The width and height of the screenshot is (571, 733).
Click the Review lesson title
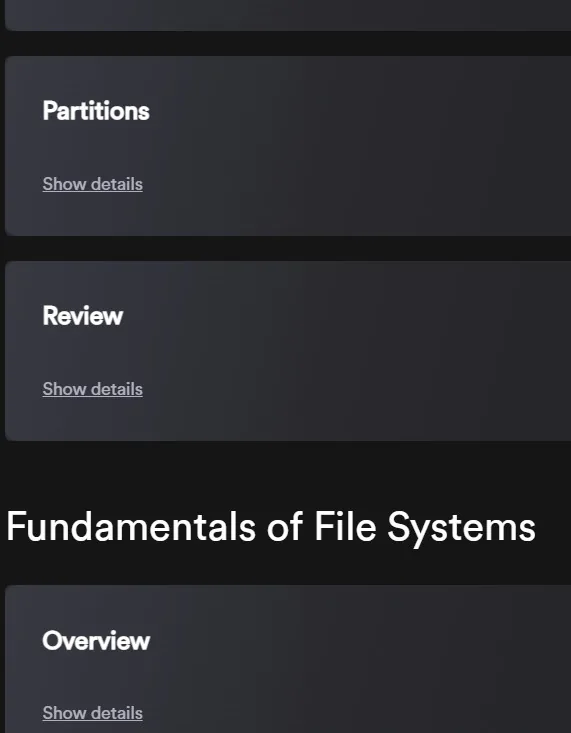(x=83, y=316)
